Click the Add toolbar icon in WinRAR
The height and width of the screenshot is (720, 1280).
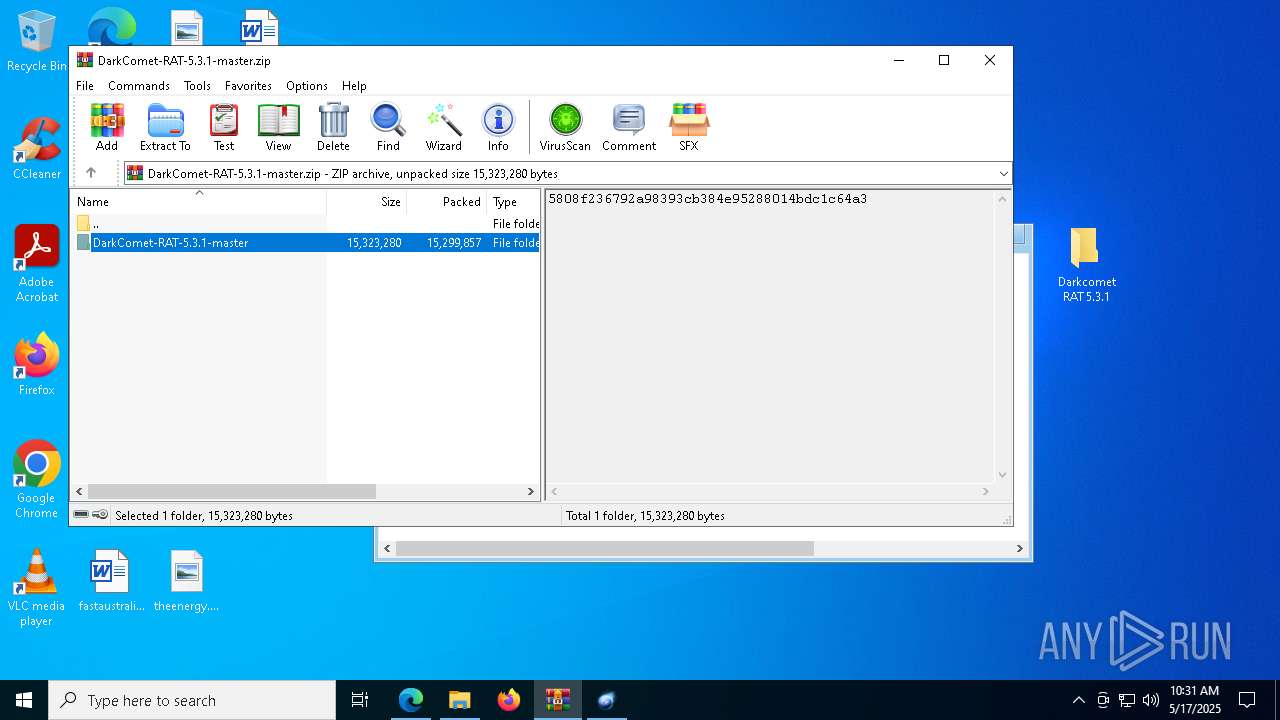pos(107,127)
